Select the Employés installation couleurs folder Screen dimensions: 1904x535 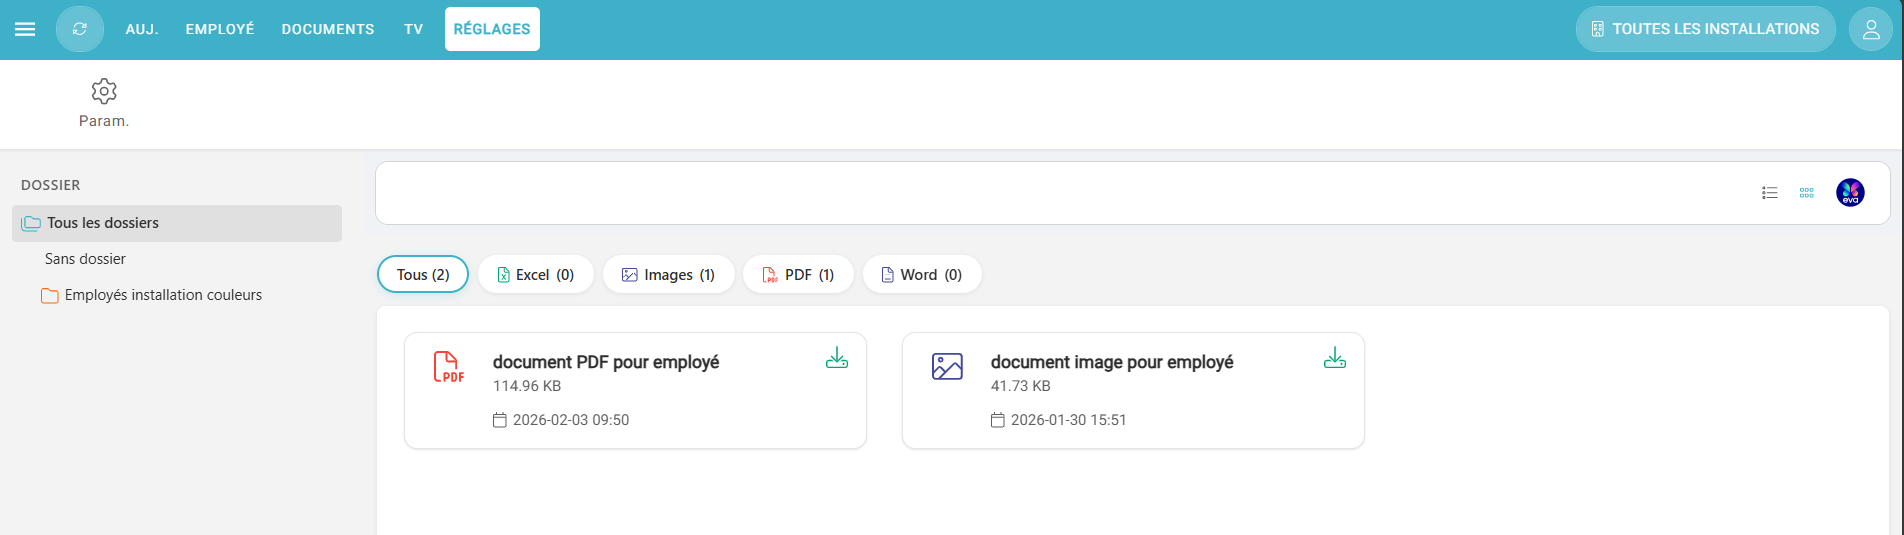(163, 295)
